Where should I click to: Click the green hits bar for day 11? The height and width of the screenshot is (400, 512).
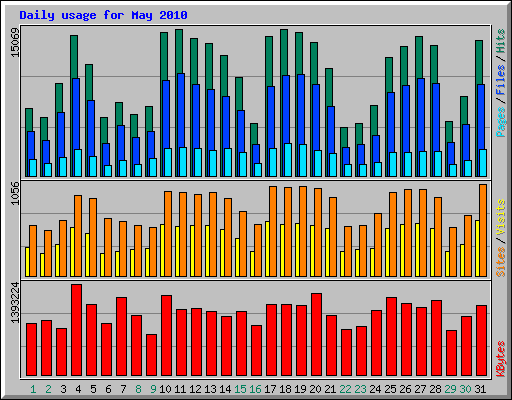(179, 51)
